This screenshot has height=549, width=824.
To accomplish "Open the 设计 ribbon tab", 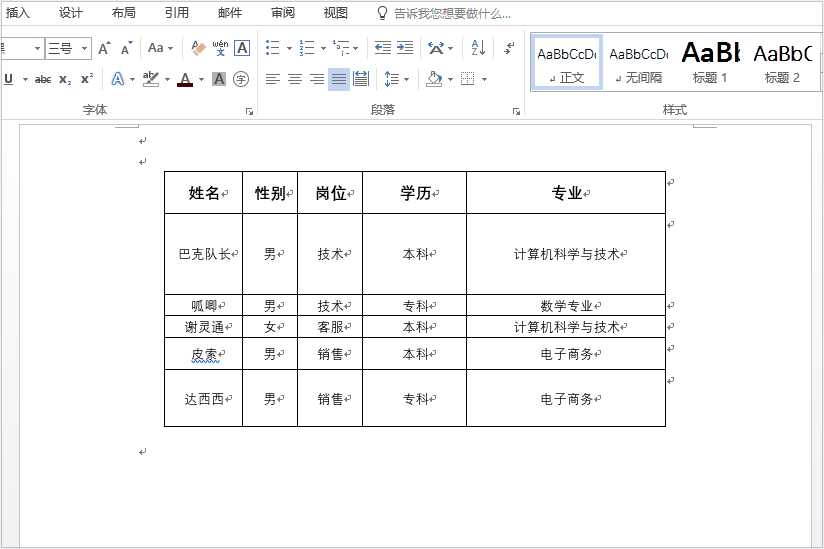I will click(x=70, y=13).
